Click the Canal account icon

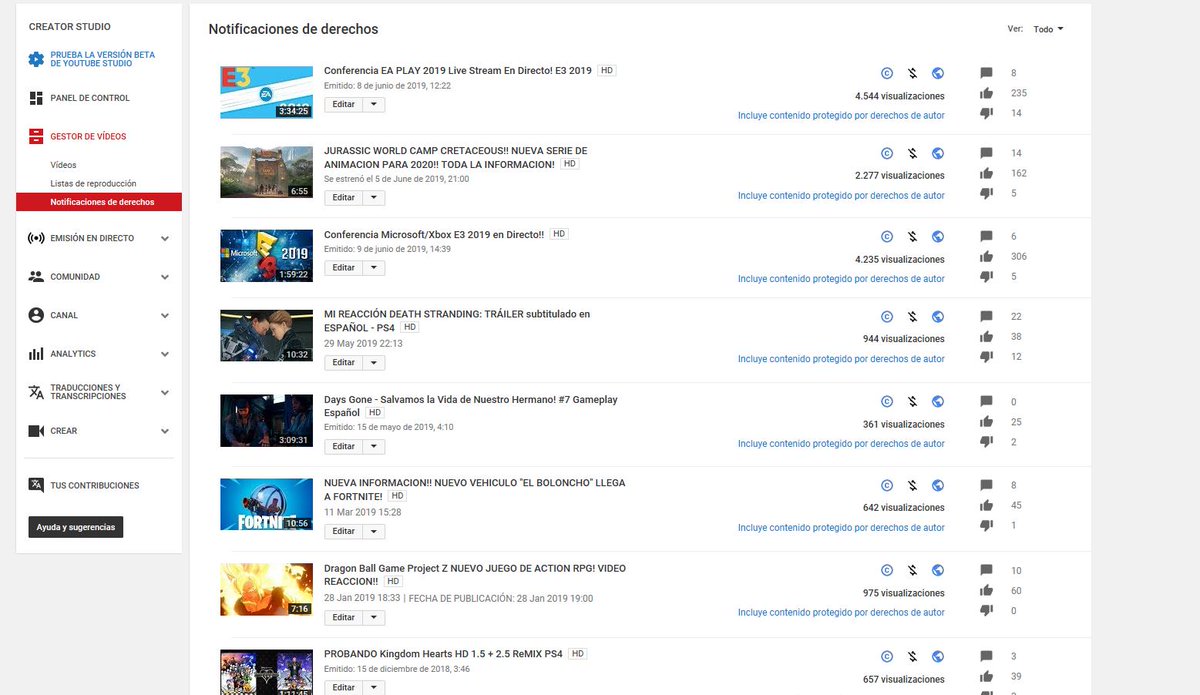coord(36,315)
